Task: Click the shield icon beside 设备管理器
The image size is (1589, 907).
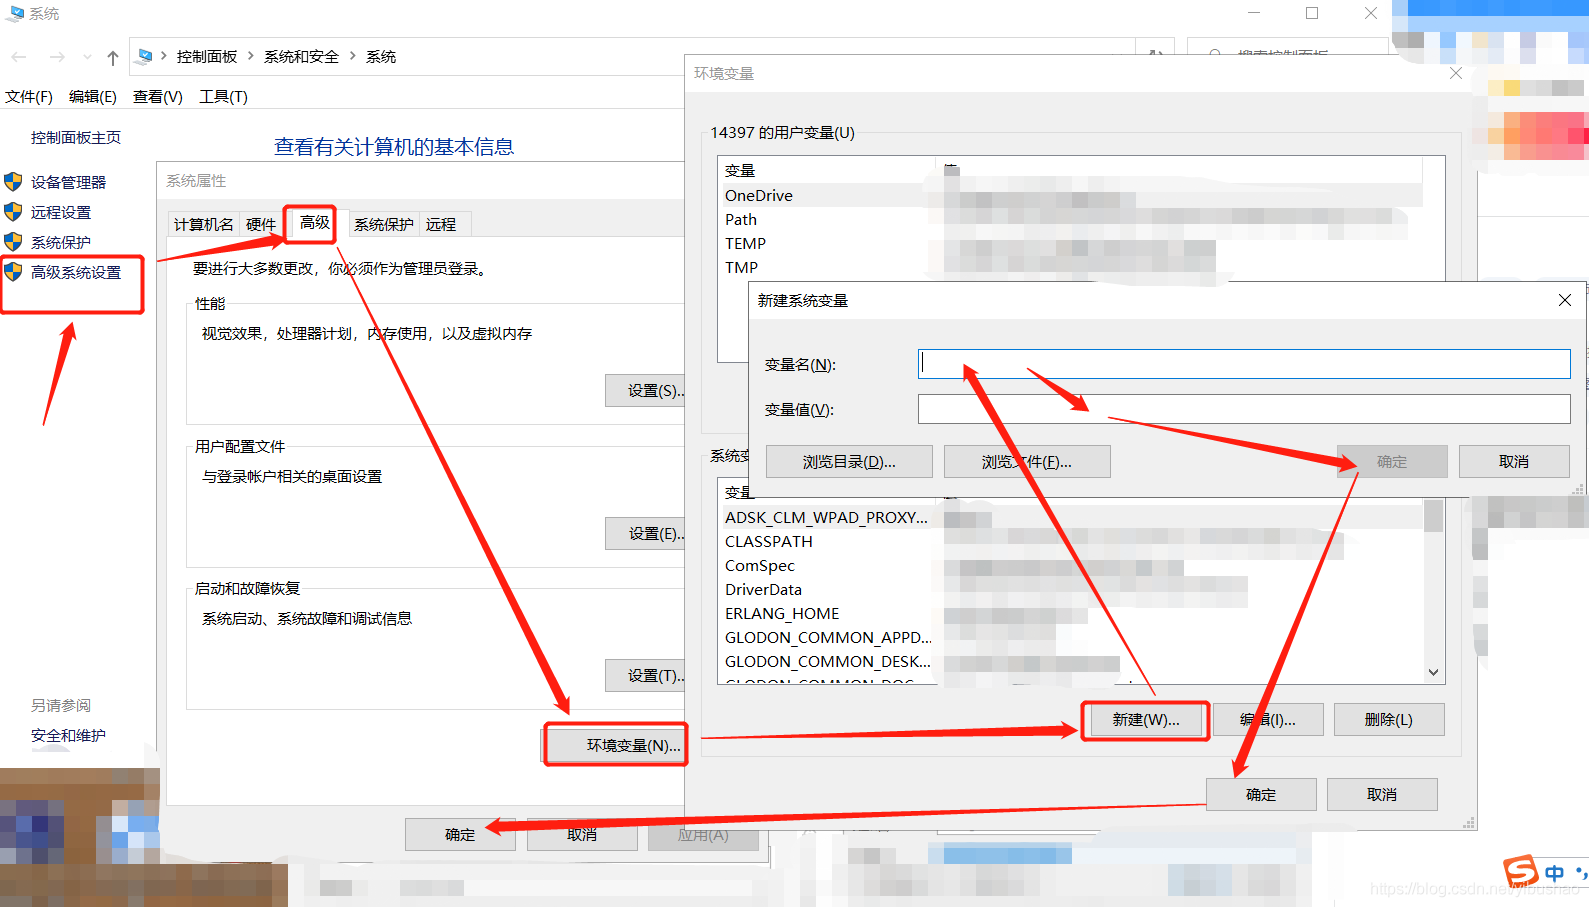Action: (13, 182)
